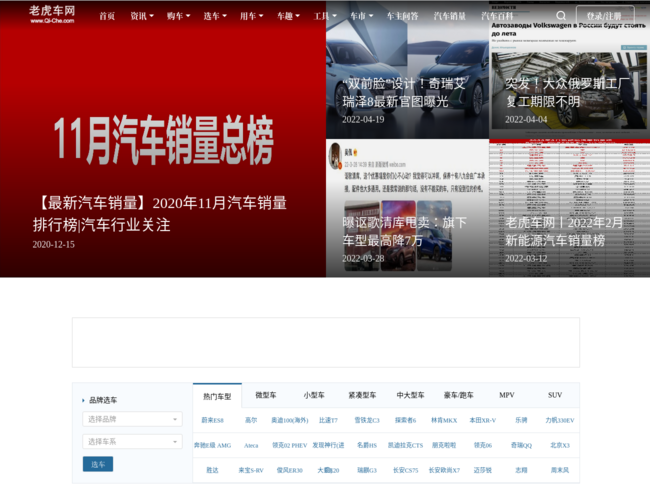The width and height of the screenshot is (650, 500).
Task: Switch to the 微型车 tab
Action: [x=266, y=395]
